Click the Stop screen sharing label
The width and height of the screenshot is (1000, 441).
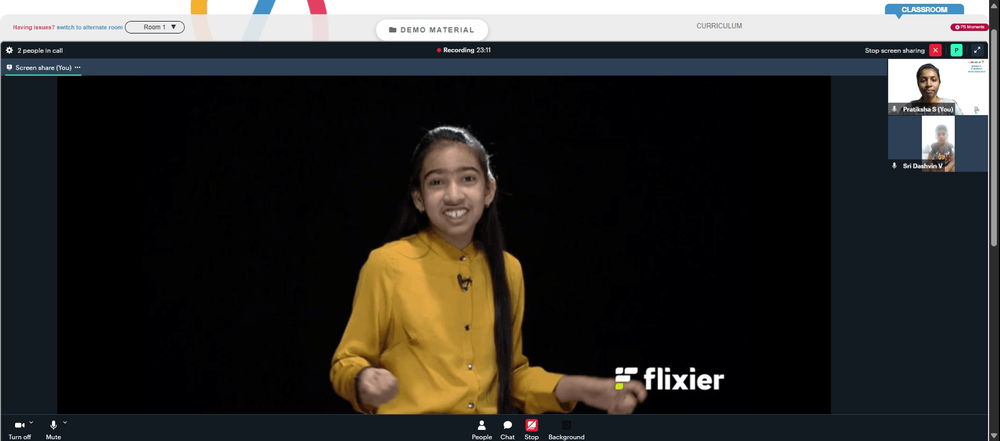pyautogui.click(x=894, y=50)
